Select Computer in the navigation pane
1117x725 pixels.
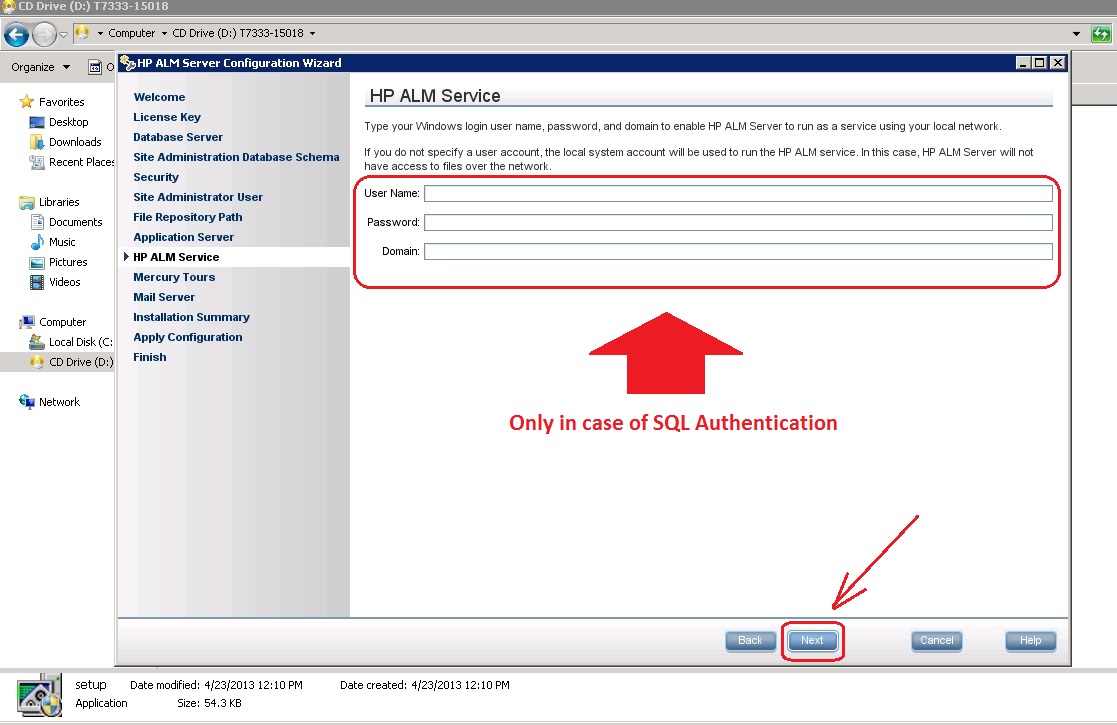pyautogui.click(x=62, y=322)
